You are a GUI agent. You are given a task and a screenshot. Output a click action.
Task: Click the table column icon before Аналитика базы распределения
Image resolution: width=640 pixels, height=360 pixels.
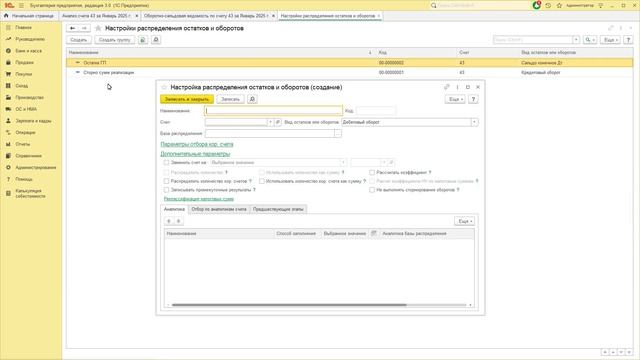coord(373,233)
